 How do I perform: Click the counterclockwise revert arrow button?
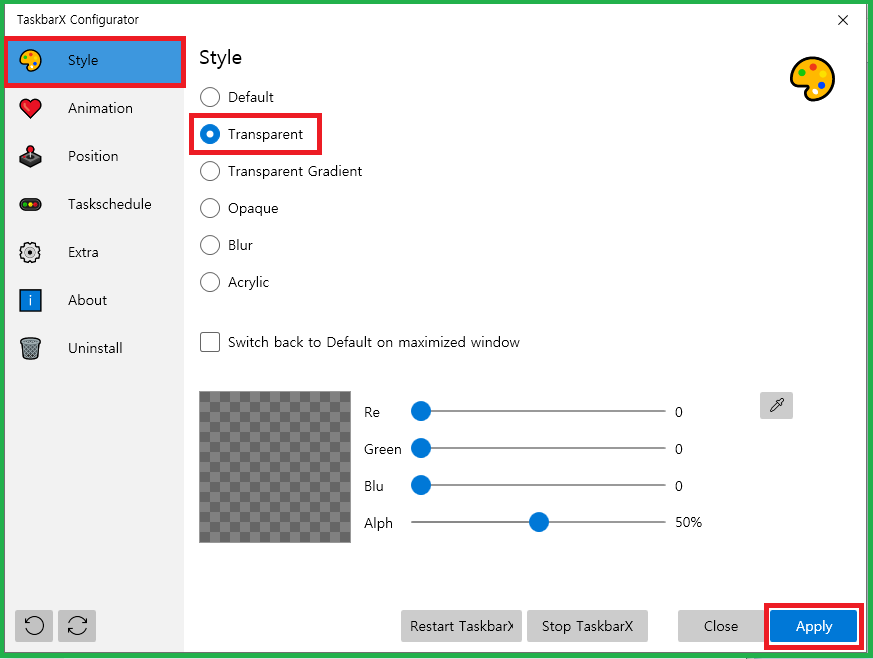coord(34,626)
